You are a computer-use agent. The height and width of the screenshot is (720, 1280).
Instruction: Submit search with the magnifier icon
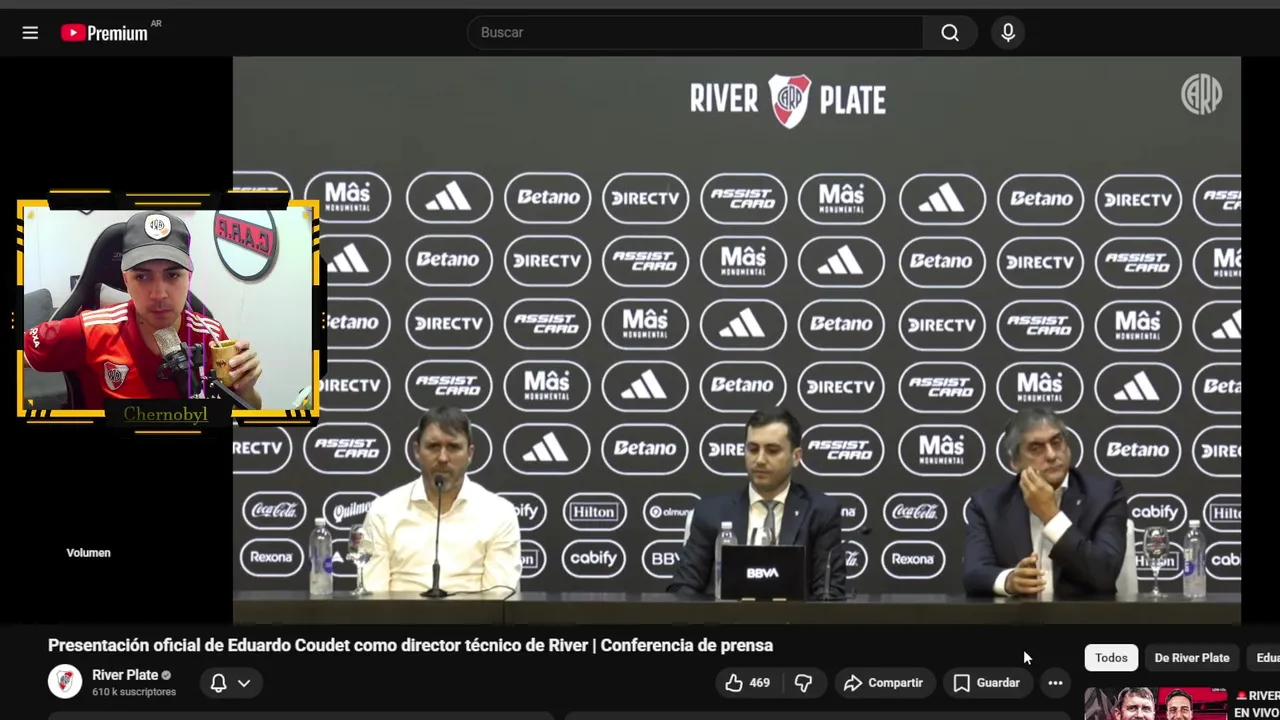pyautogui.click(x=950, y=33)
